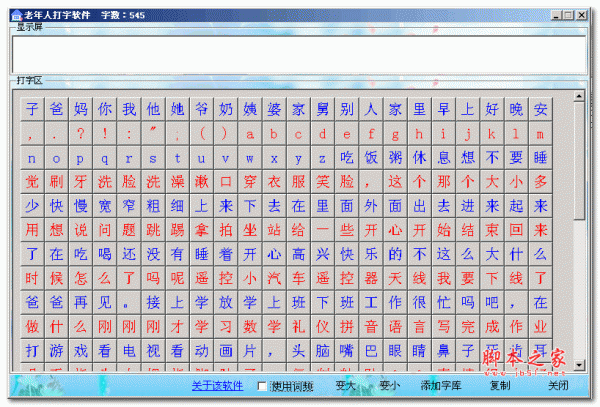This screenshot has width=600, height=407.
Task: Click the app icon in the title bar
Action: pyautogui.click(x=16, y=15)
